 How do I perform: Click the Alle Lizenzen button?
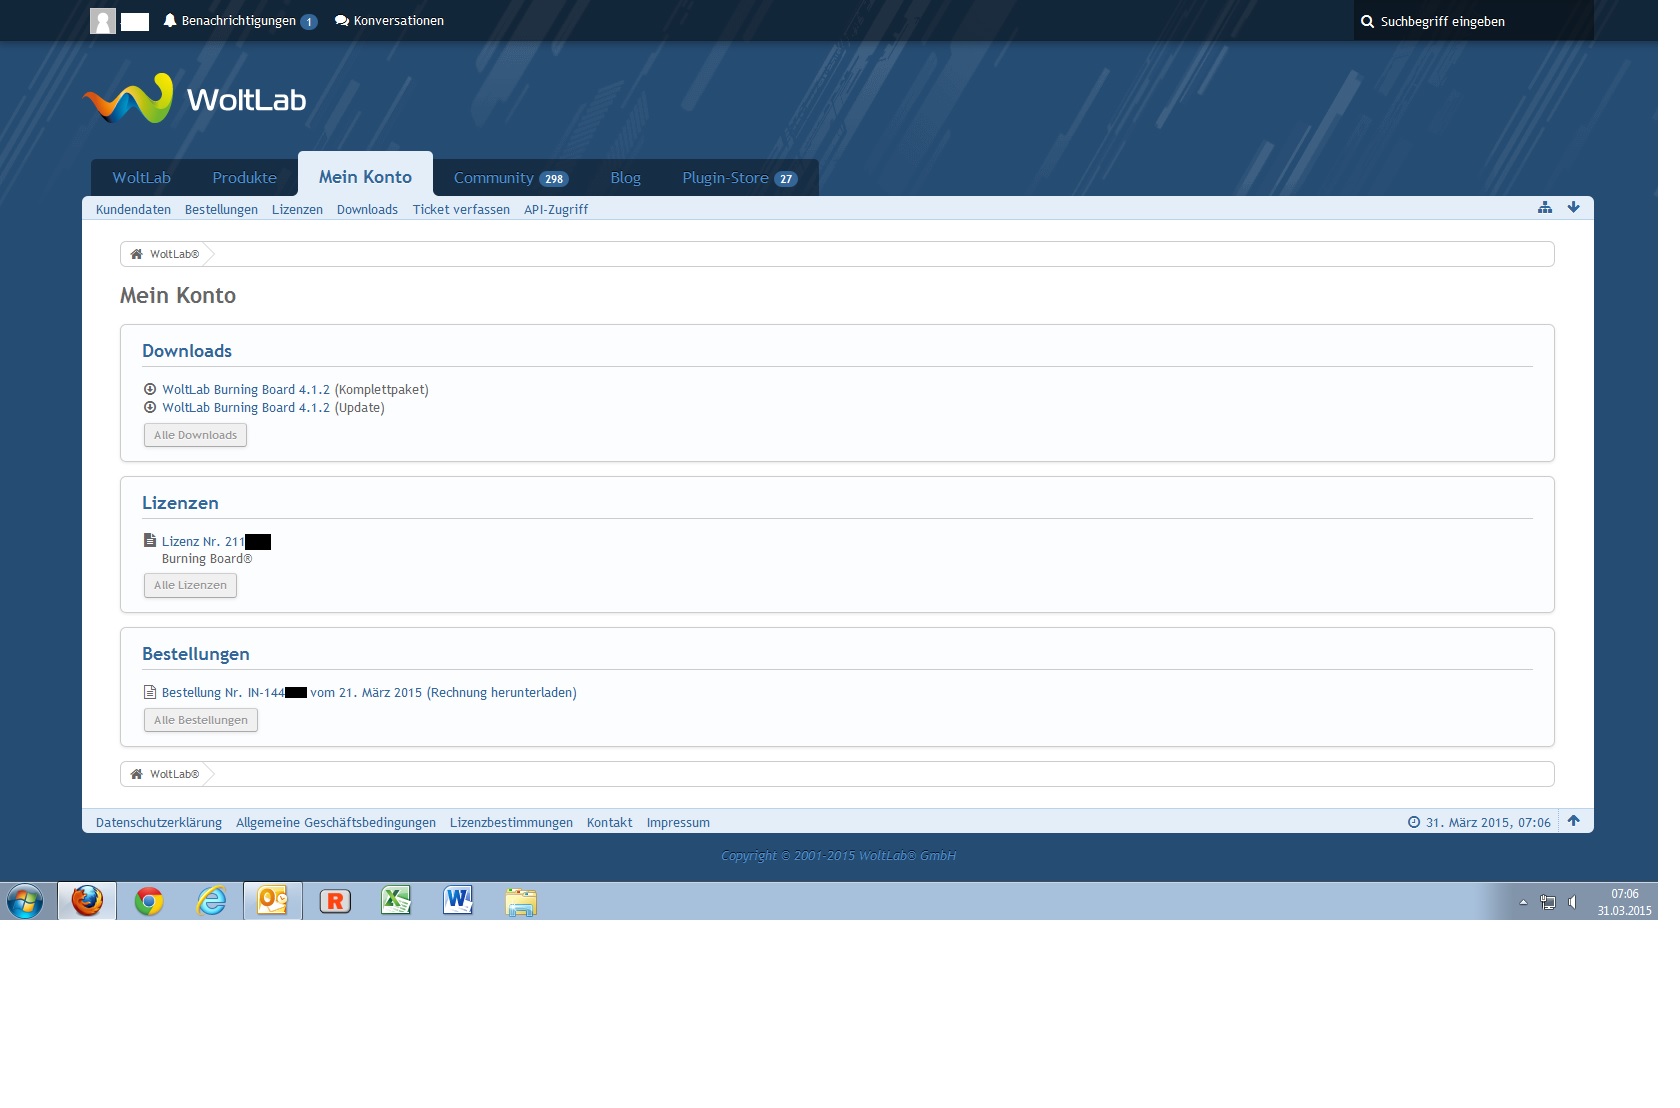click(x=190, y=585)
